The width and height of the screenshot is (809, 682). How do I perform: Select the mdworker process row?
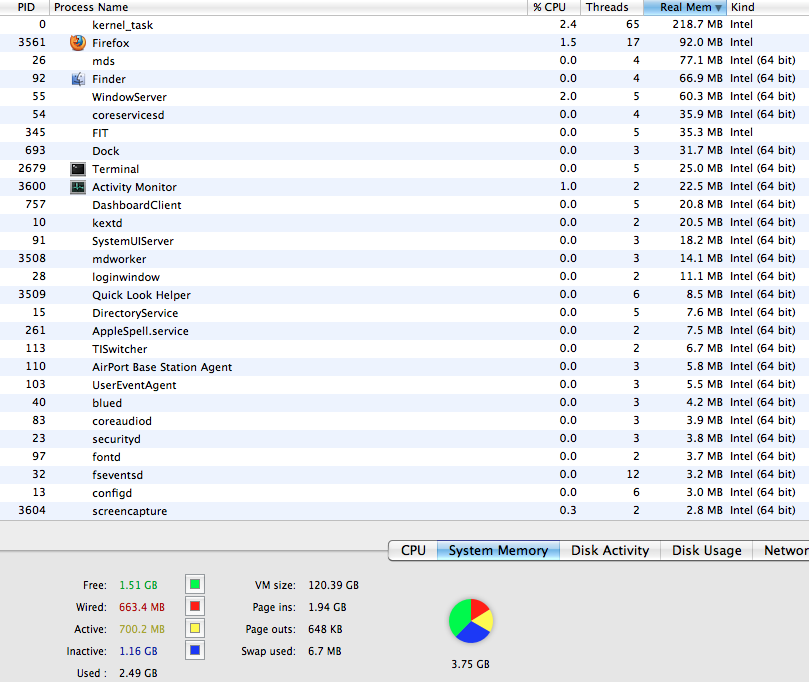tap(404, 258)
